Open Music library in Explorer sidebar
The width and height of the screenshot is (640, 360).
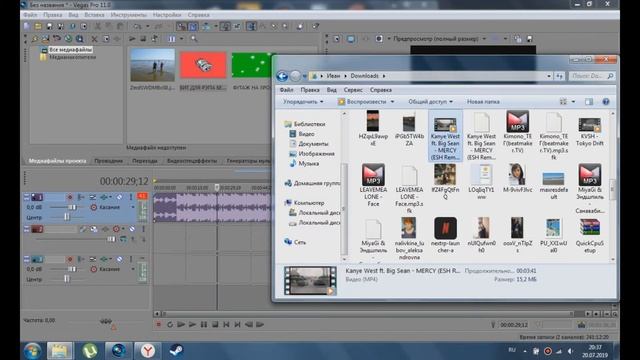304,164
